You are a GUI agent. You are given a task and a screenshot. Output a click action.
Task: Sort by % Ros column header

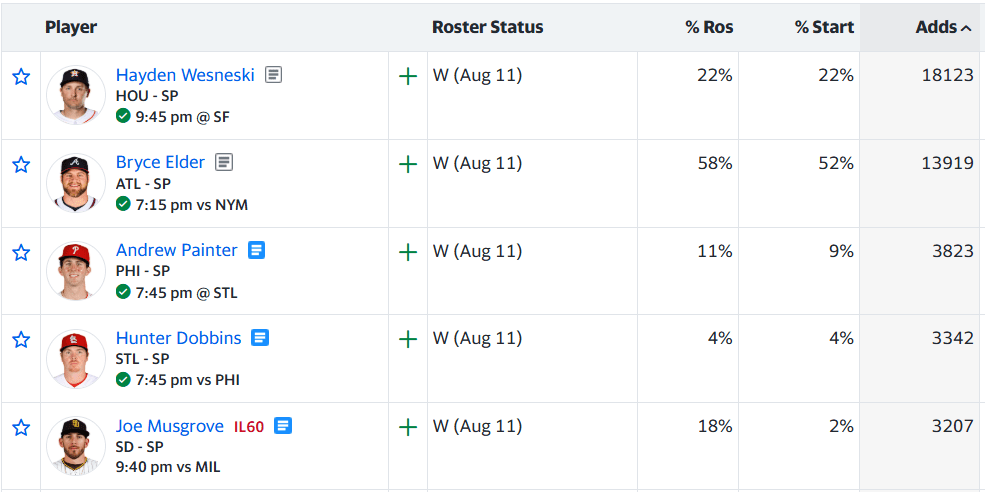709,27
